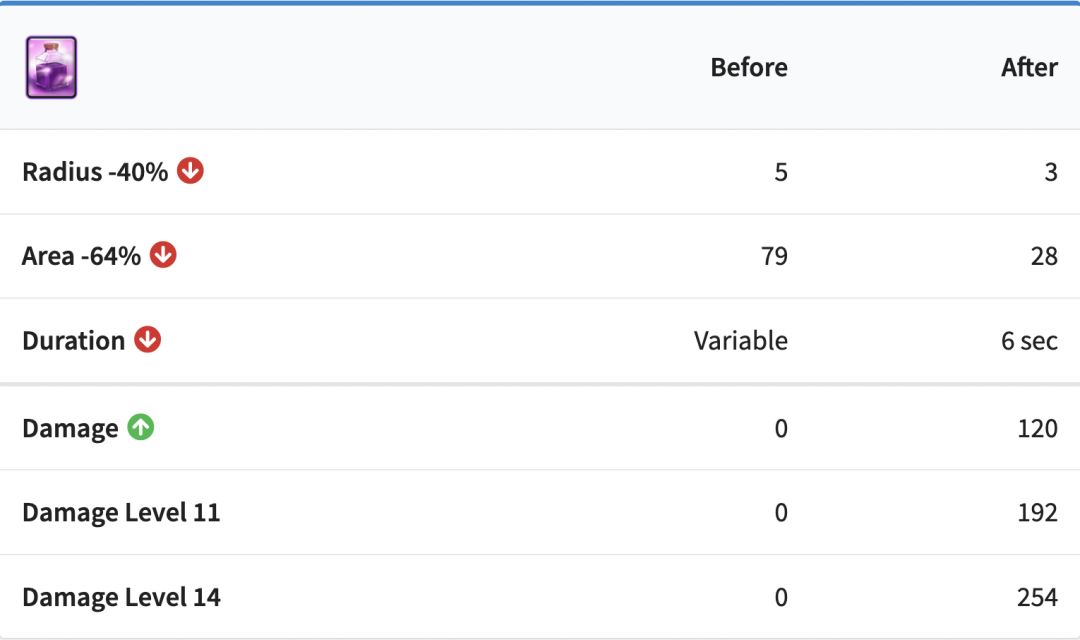
Task: Click the Damage Level 11 label
Action: tap(121, 513)
